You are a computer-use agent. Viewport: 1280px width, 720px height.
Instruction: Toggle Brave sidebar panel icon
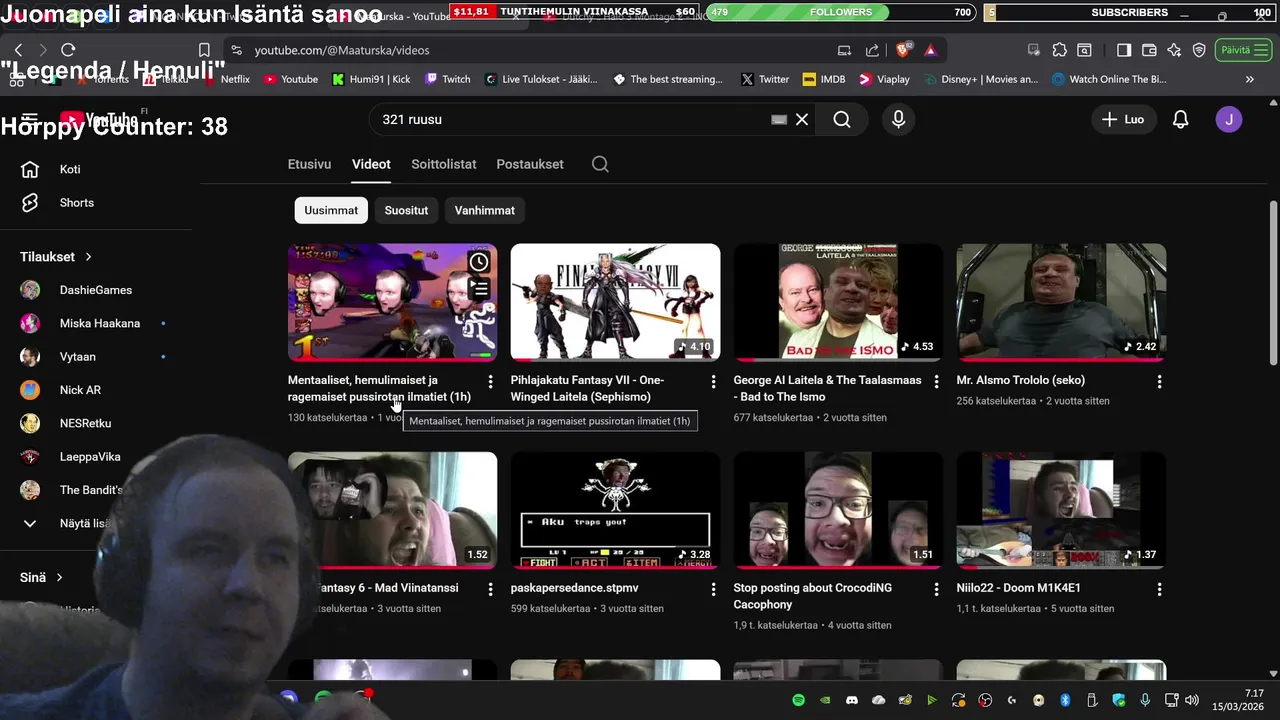click(1124, 50)
